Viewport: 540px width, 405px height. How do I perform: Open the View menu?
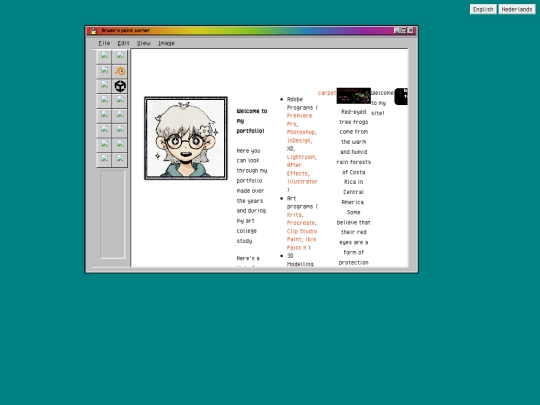[144, 43]
